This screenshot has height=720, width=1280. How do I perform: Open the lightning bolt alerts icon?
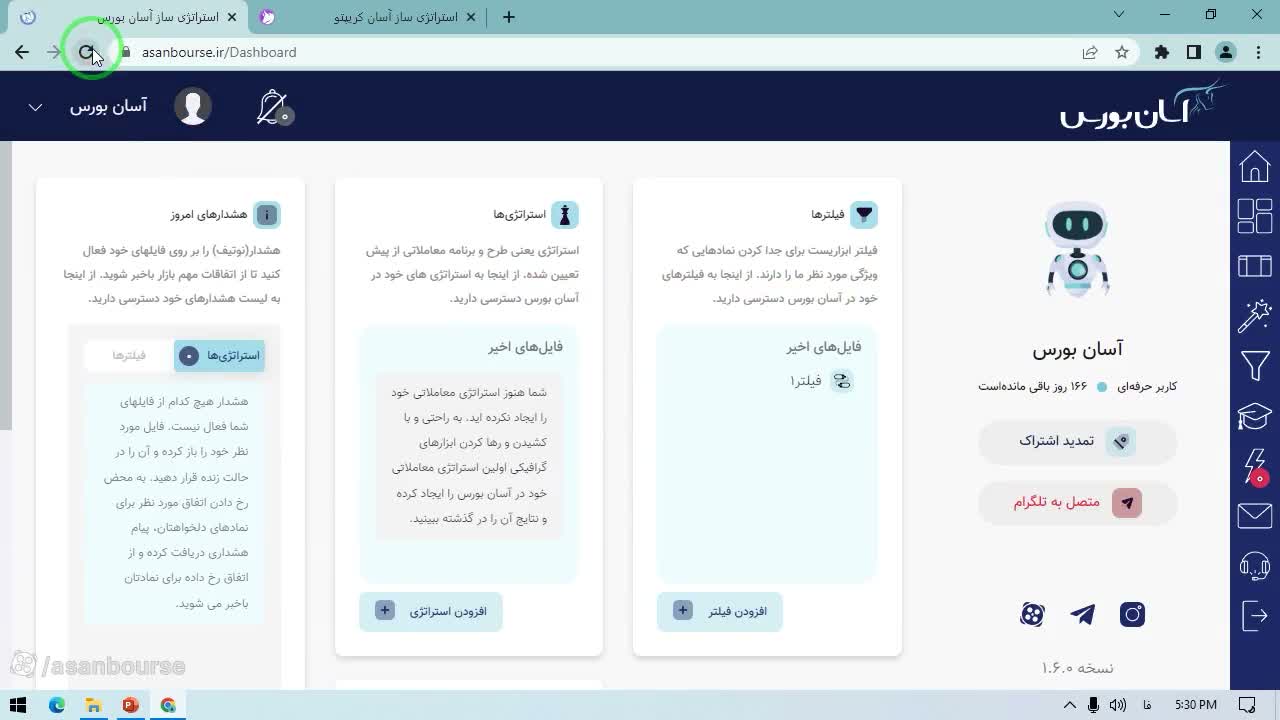coord(1254,467)
